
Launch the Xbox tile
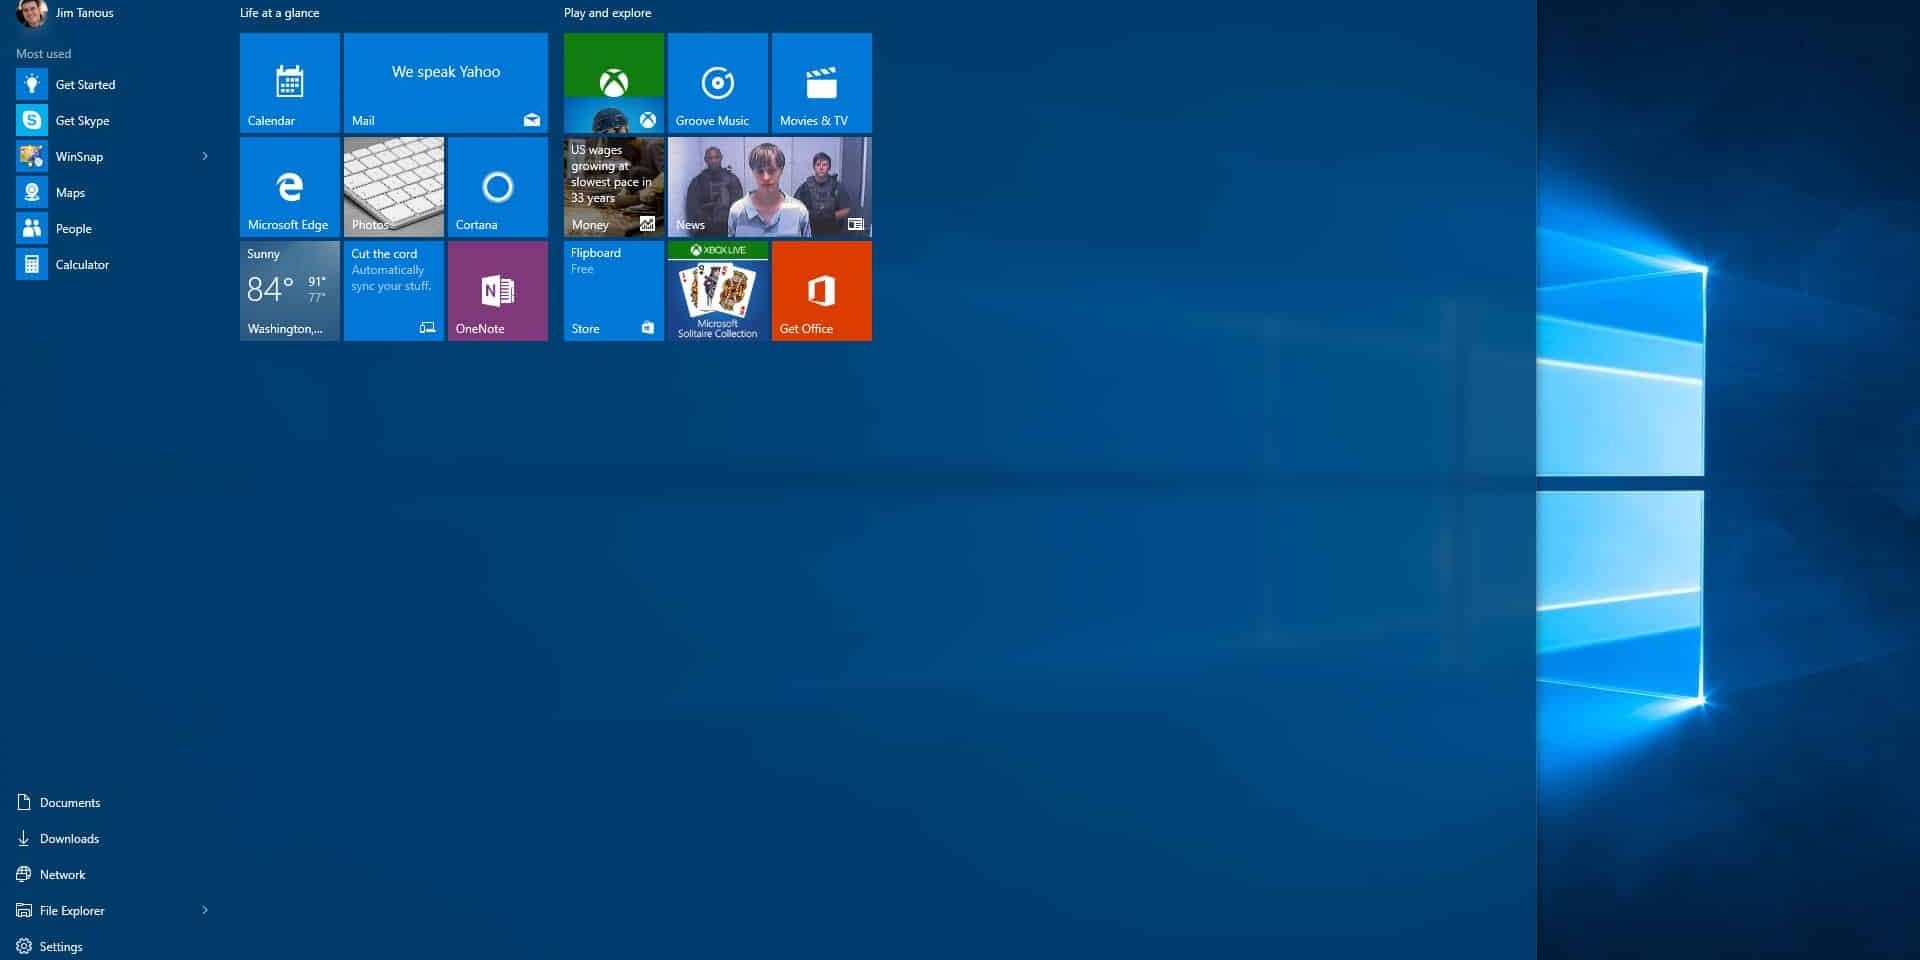click(x=614, y=83)
